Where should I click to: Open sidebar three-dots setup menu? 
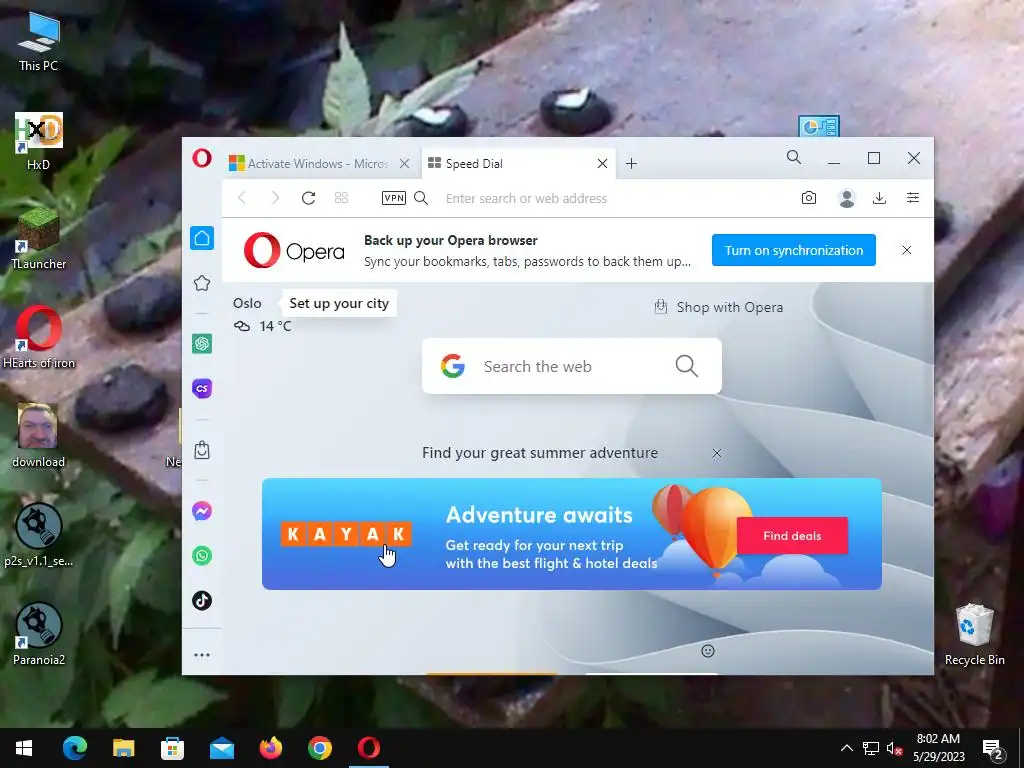pos(202,655)
